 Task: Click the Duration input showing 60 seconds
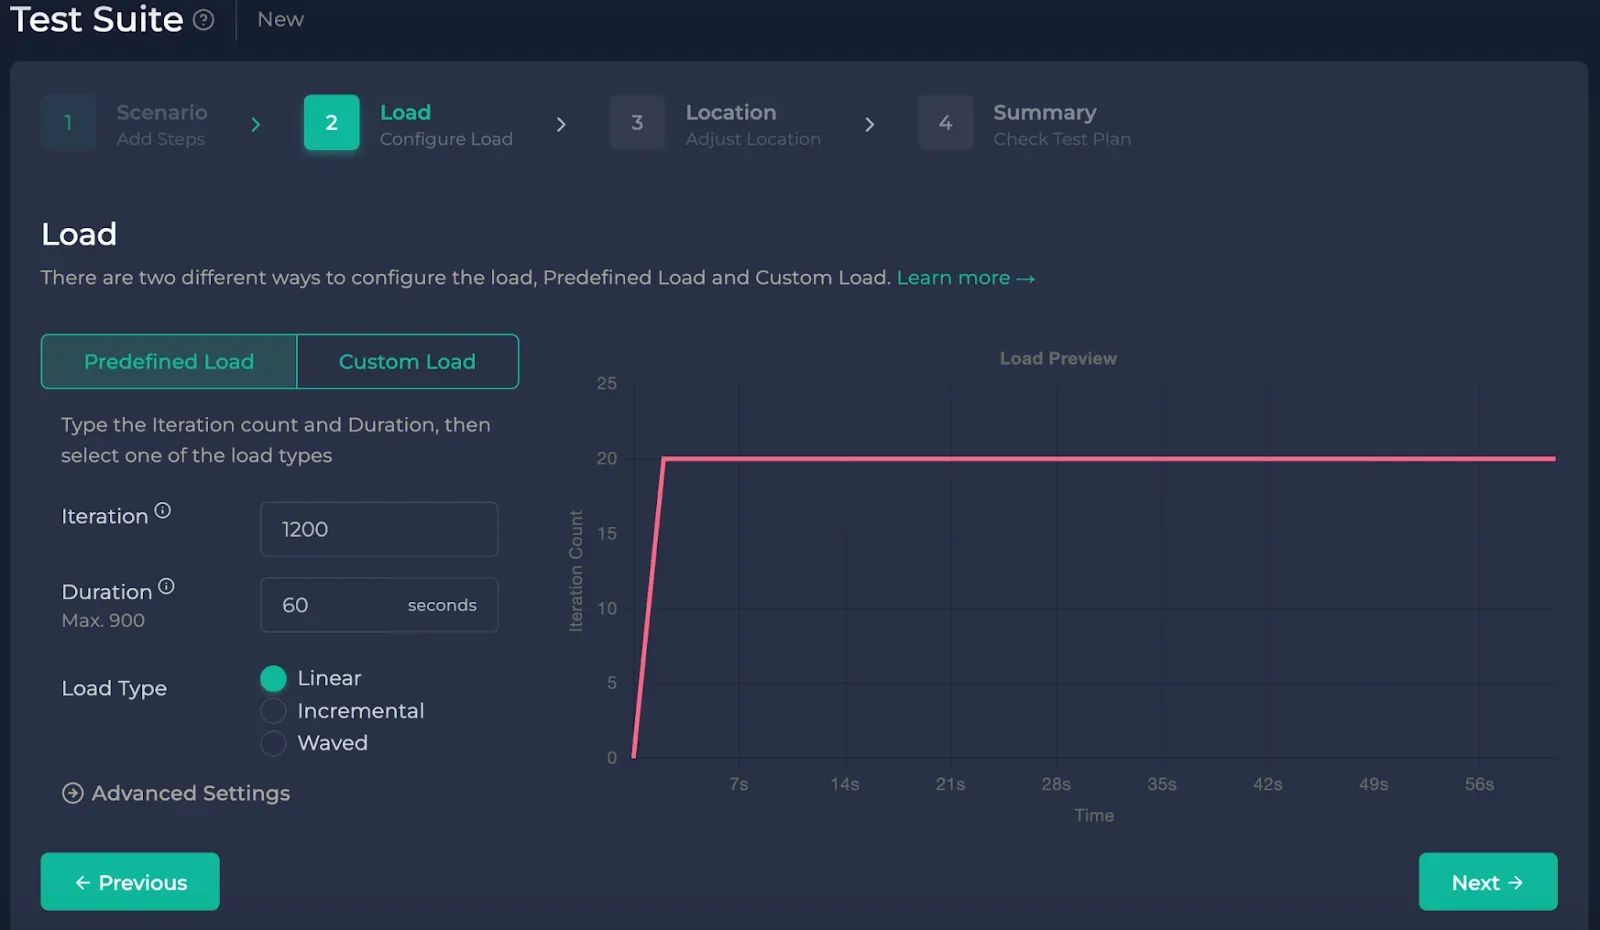tap(379, 604)
